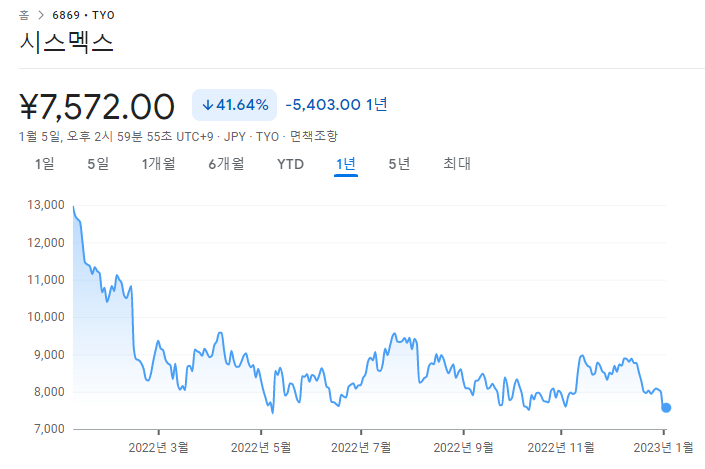The image size is (705, 469).
Task: Click the ¥7,572.00 price value
Action: pyautogui.click(x=97, y=107)
